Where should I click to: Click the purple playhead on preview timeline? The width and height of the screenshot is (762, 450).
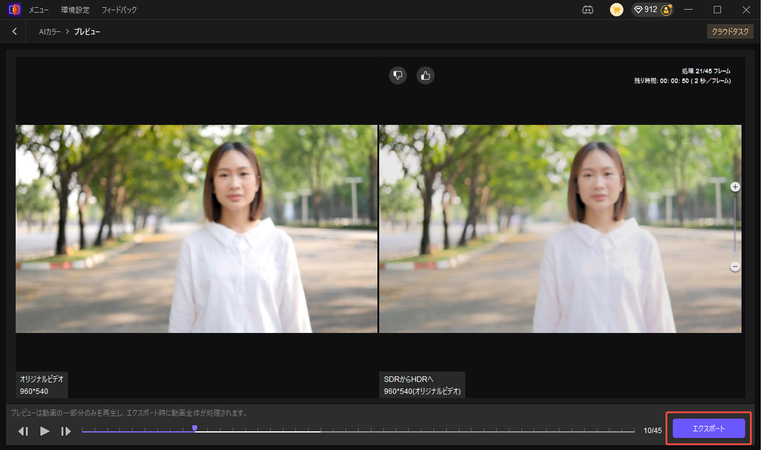(x=195, y=428)
